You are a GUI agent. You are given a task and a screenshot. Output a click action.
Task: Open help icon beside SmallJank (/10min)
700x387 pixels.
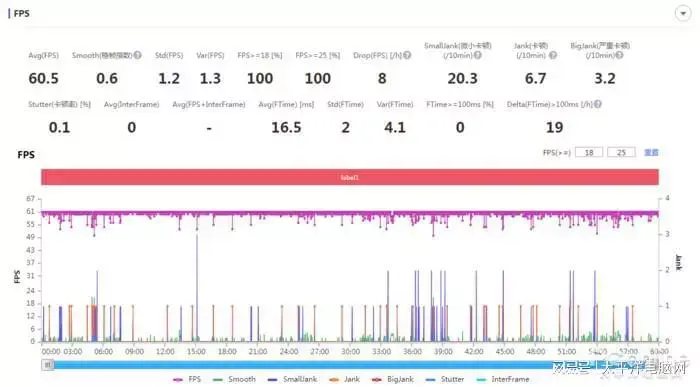477,55
